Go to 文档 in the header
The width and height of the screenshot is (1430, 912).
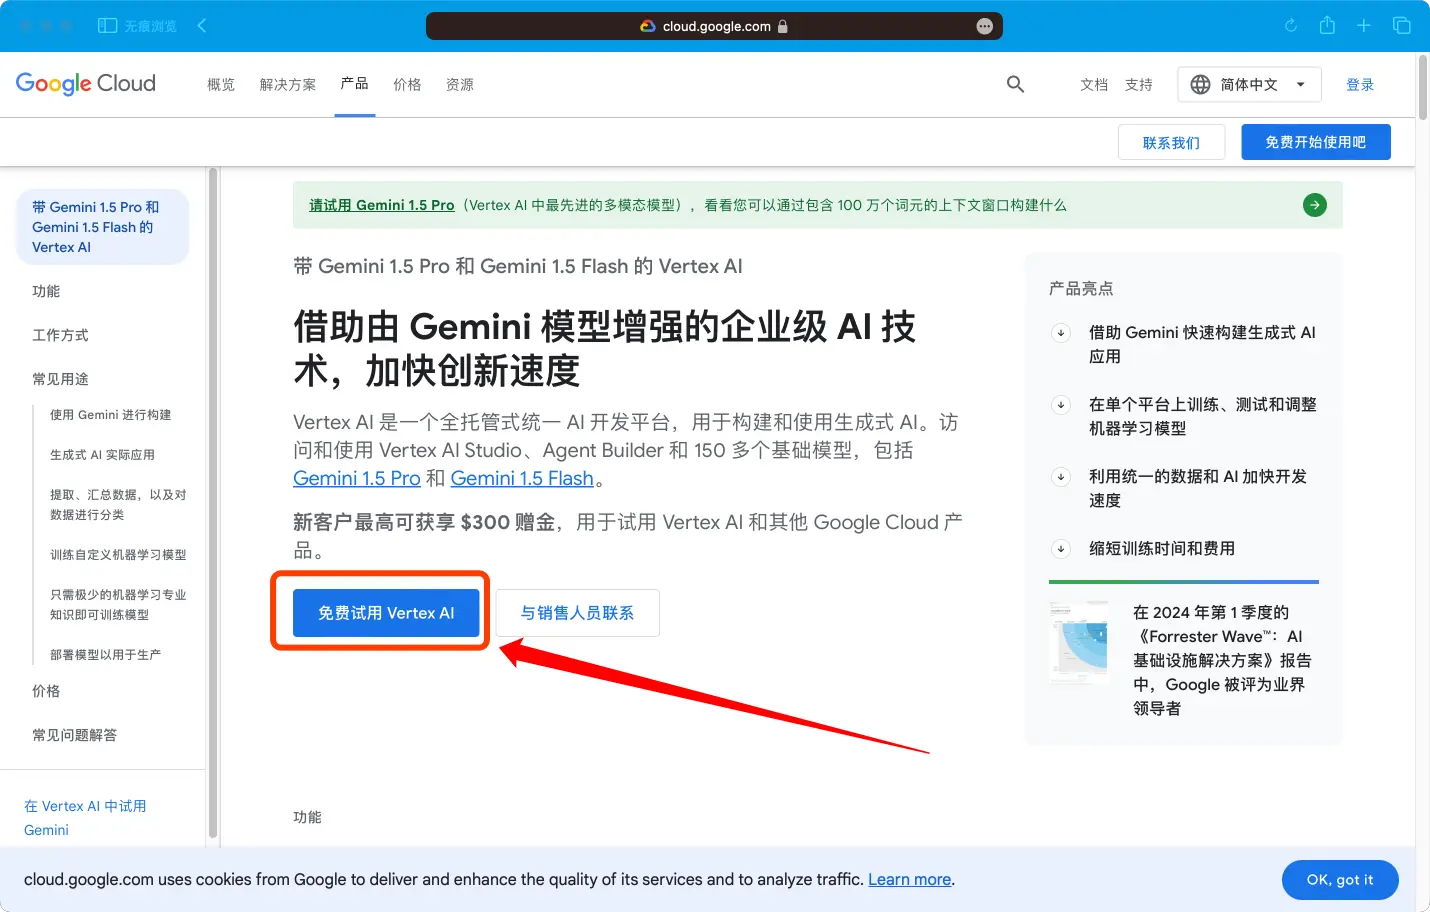[1094, 85]
